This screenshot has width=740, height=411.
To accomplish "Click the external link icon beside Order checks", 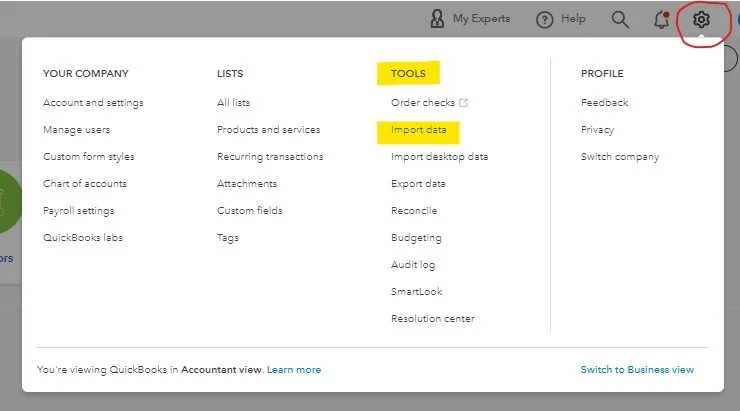I will (463, 102).
